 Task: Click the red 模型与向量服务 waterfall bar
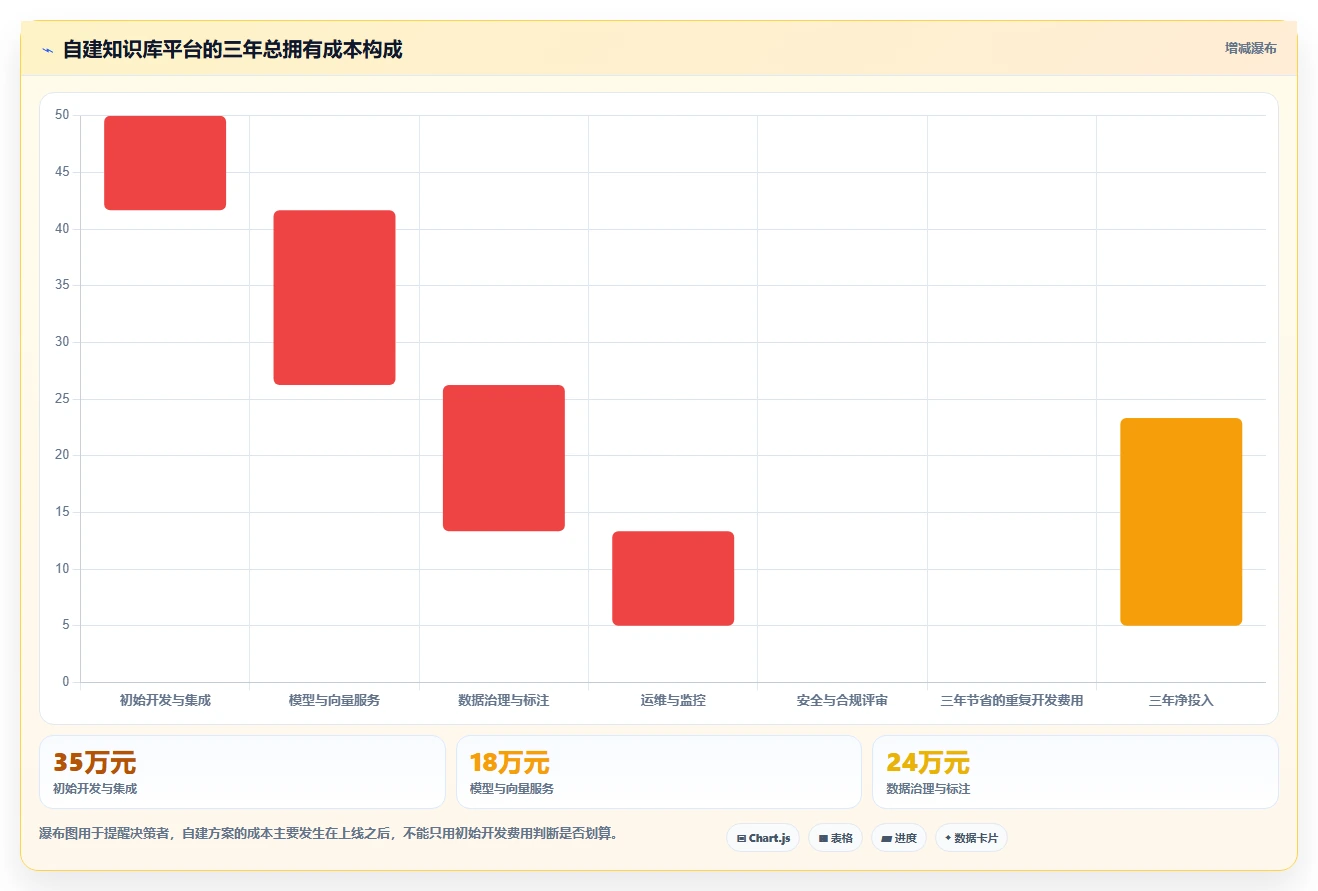[x=334, y=297]
